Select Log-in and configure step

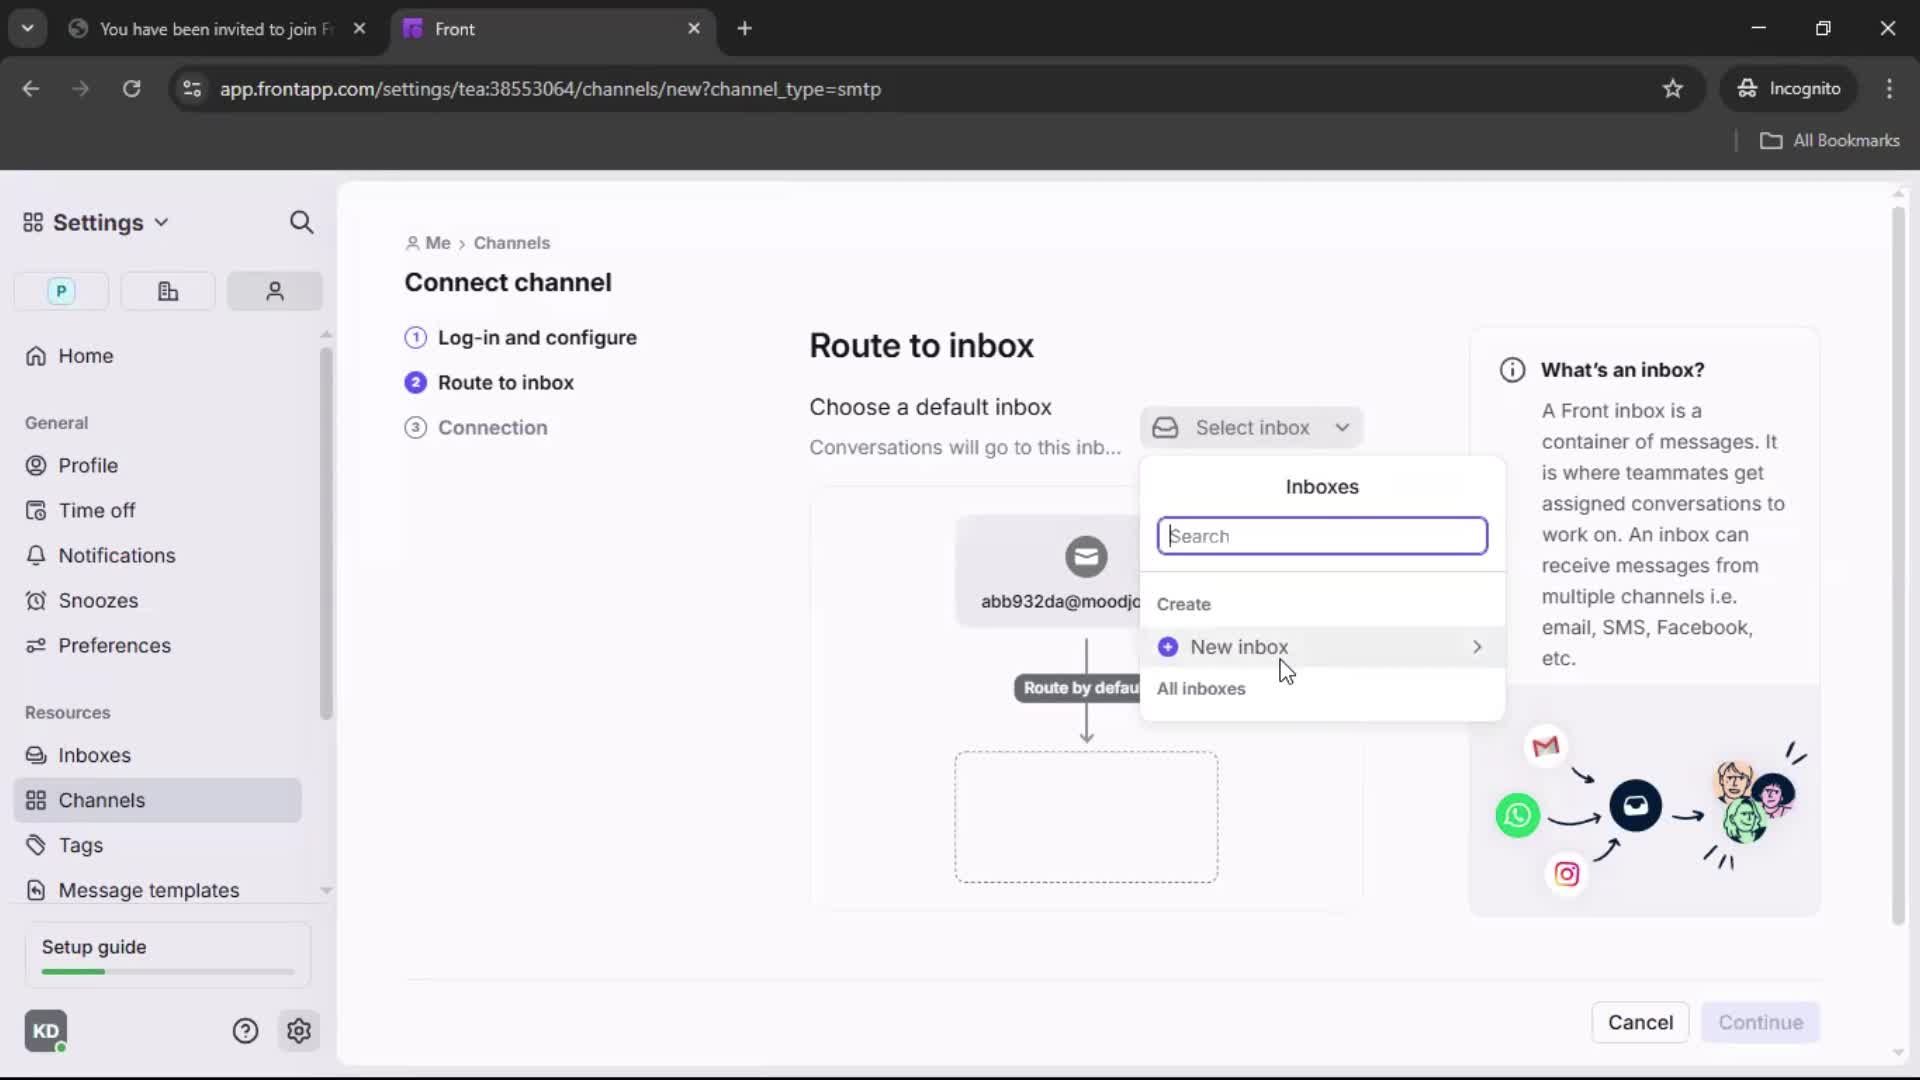pyautogui.click(x=536, y=338)
